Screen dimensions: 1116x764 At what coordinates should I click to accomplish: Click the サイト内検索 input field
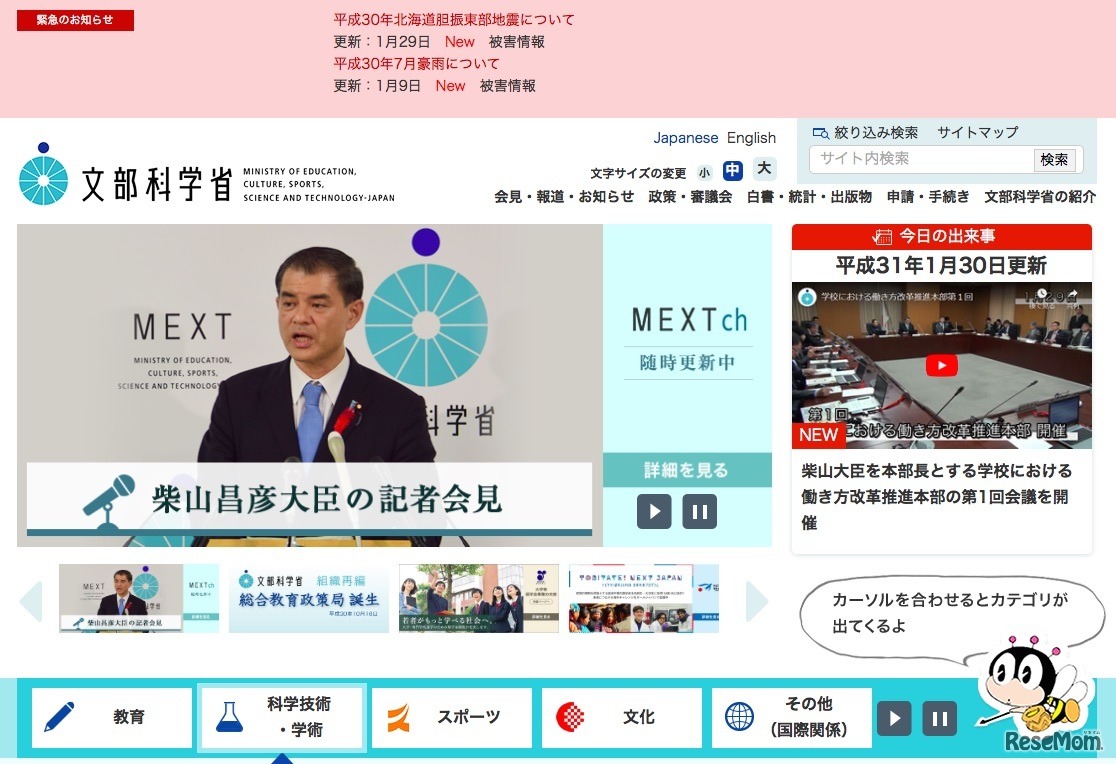[x=920, y=159]
